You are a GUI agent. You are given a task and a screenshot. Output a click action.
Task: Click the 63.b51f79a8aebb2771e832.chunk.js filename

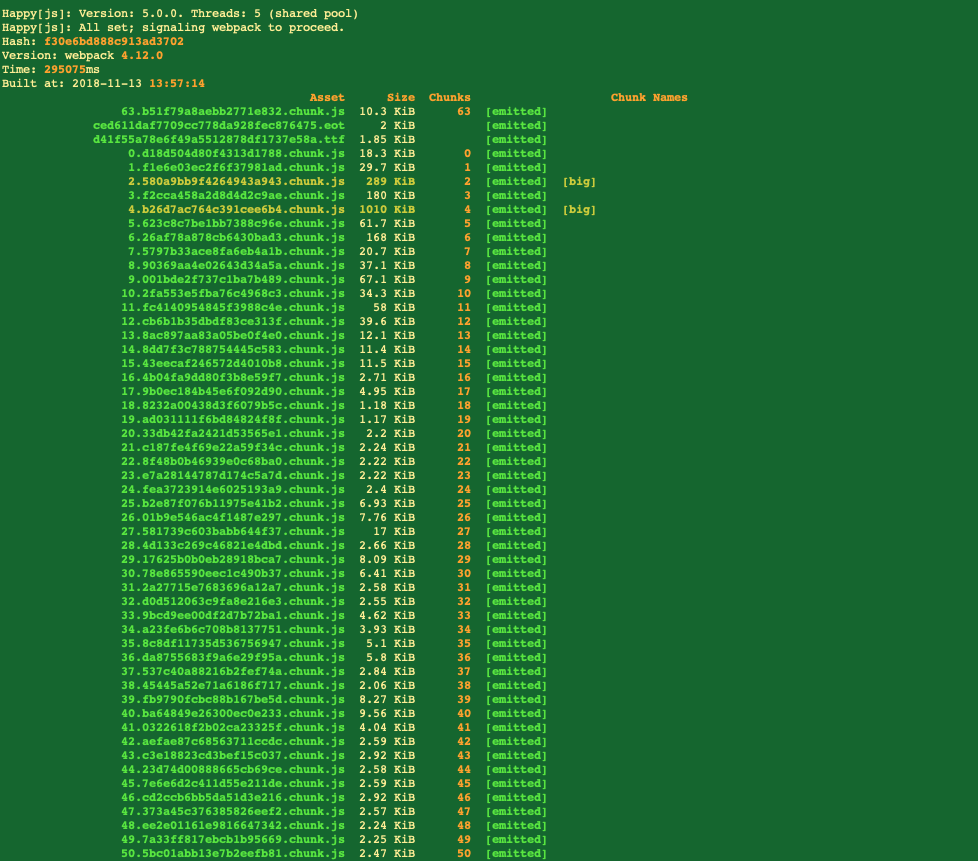coord(232,112)
